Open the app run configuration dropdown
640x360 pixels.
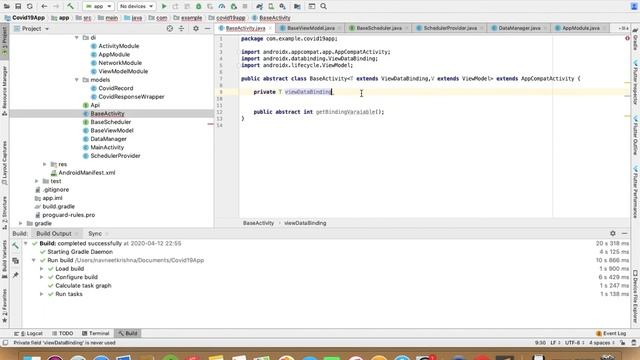point(98,6)
